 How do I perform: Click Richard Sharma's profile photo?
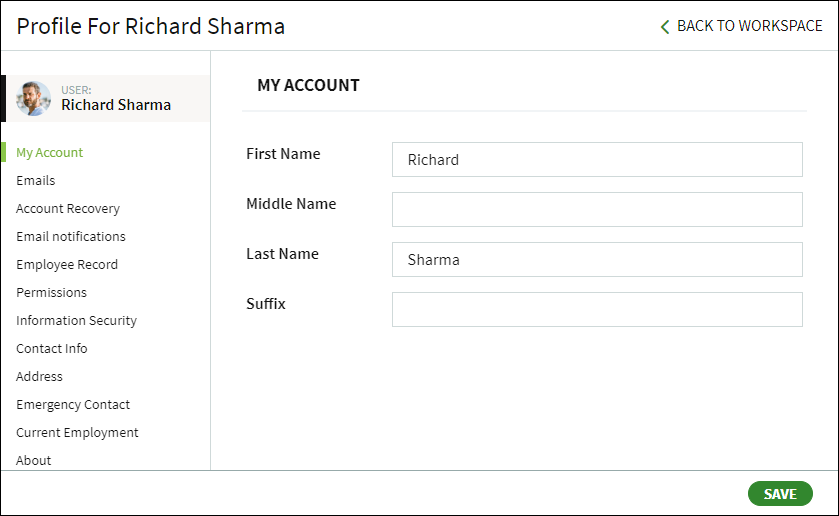[x=33, y=98]
